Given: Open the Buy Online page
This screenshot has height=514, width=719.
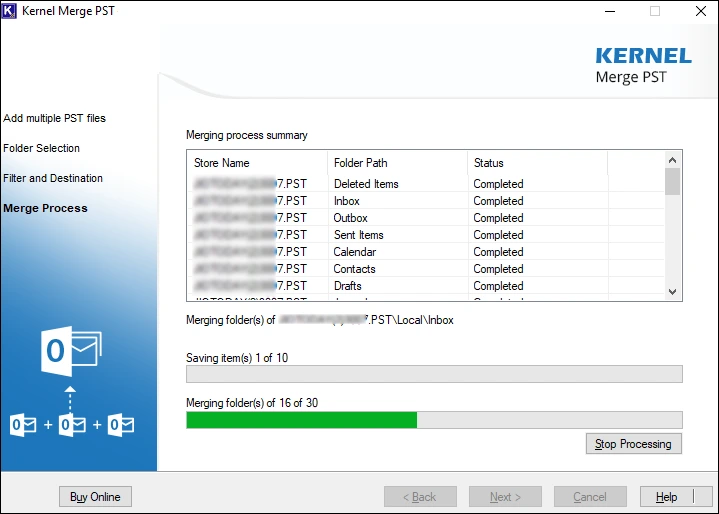Looking at the screenshot, I should (x=95, y=497).
